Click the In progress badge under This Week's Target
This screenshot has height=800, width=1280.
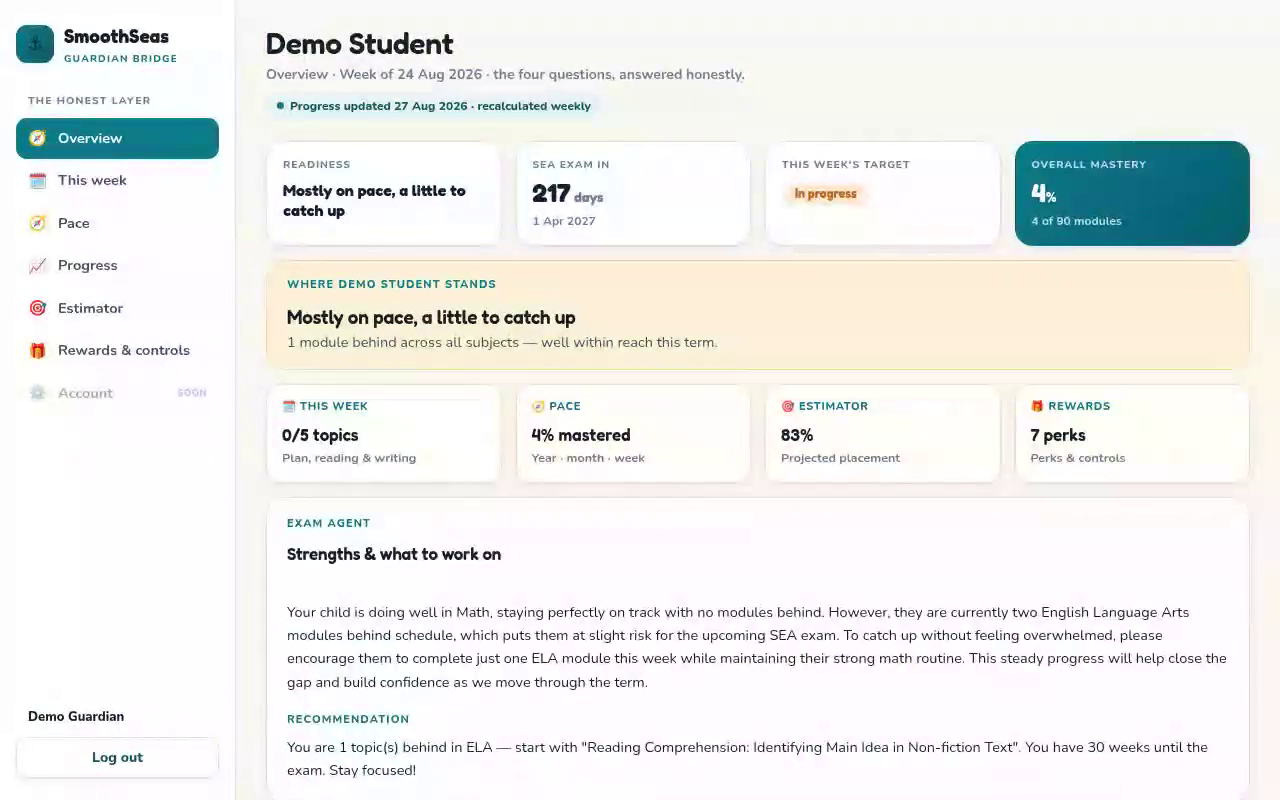coord(825,194)
